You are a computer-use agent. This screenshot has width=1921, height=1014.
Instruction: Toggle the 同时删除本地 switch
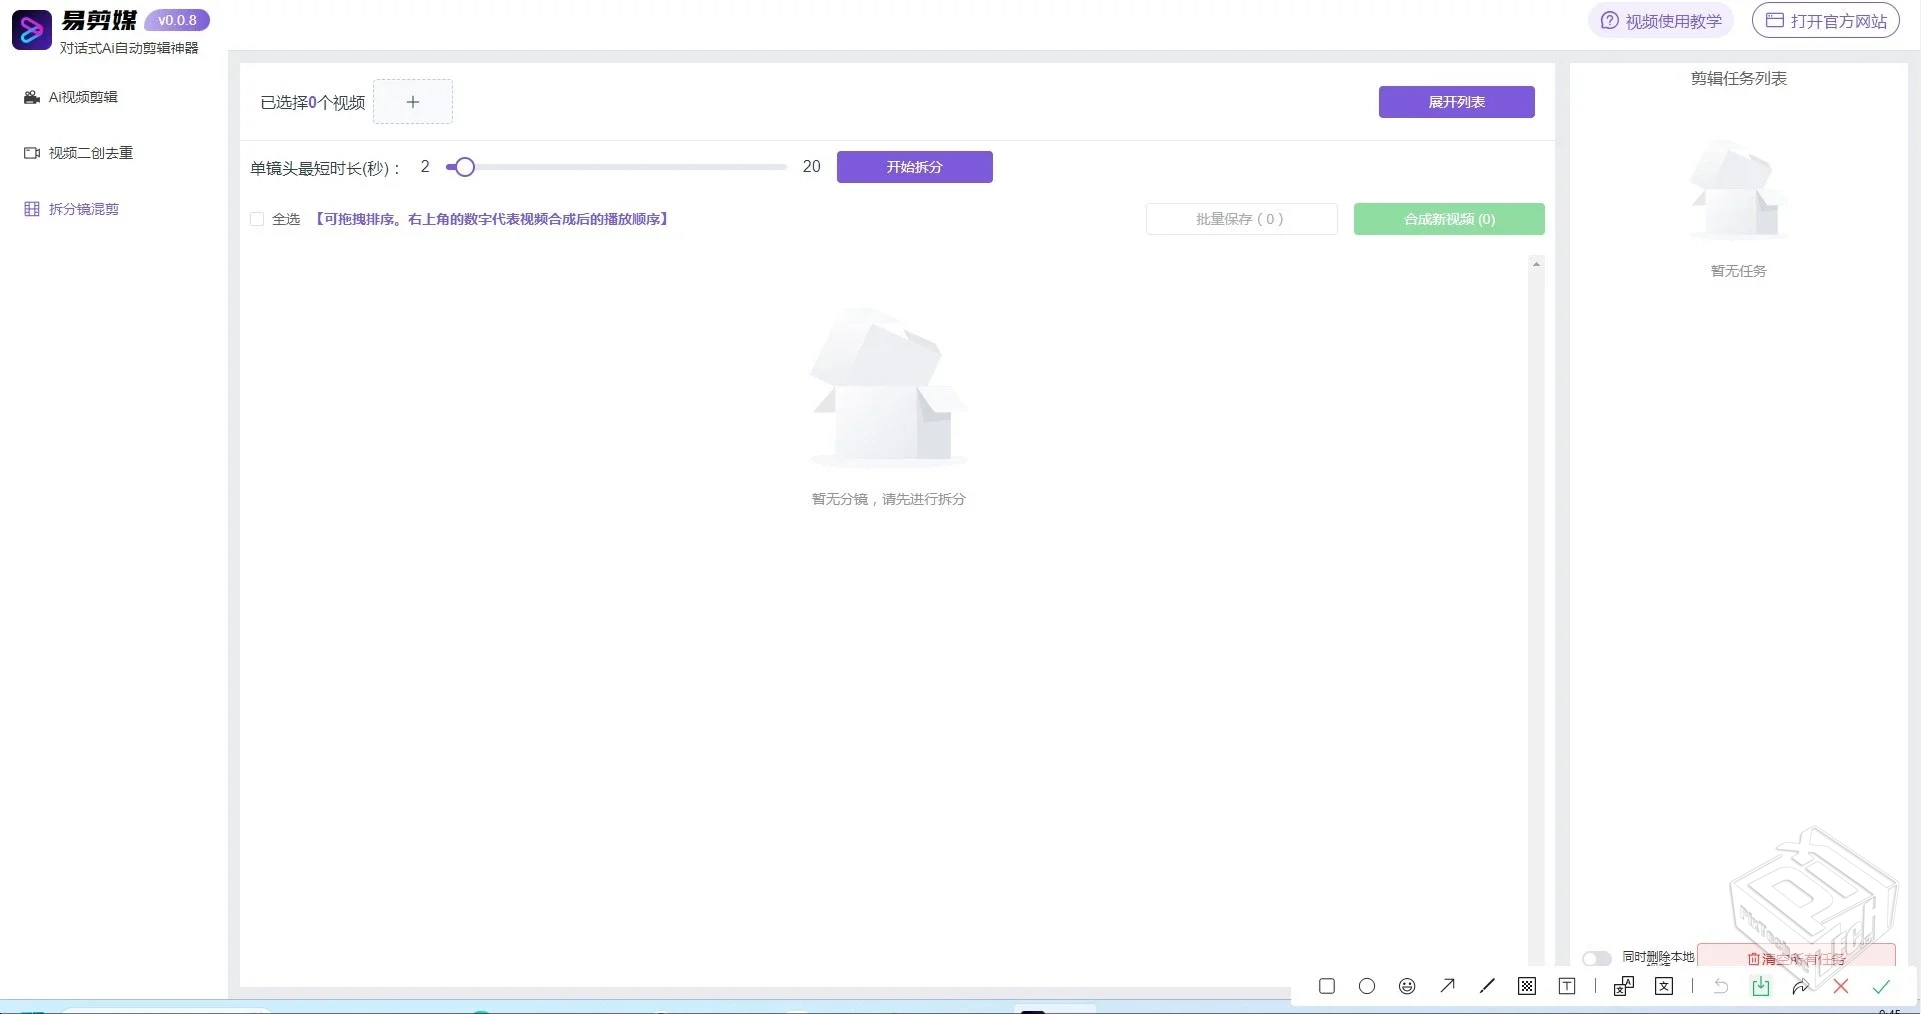click(x=1597, y=958)
